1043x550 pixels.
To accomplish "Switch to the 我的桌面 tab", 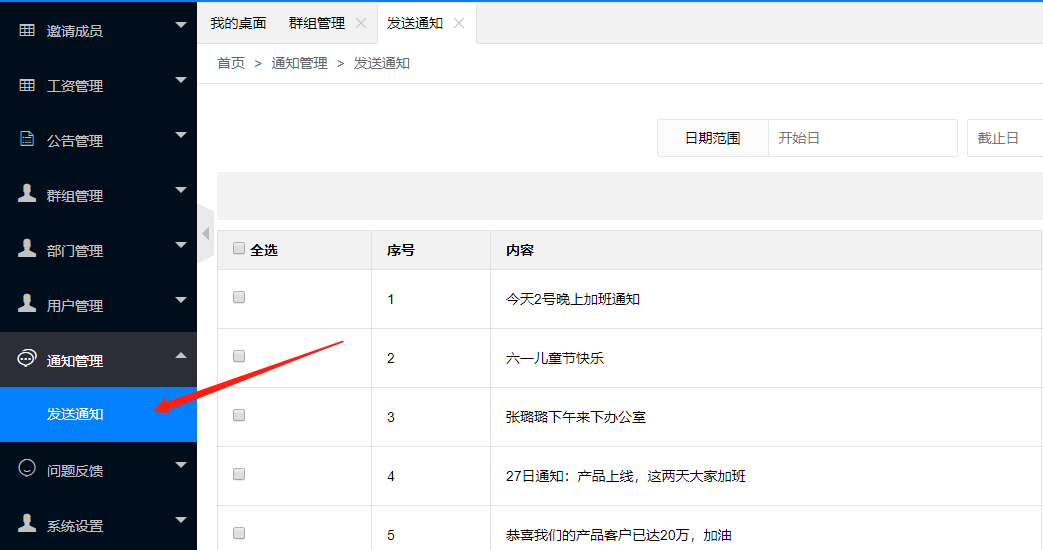I will [238, 23].
